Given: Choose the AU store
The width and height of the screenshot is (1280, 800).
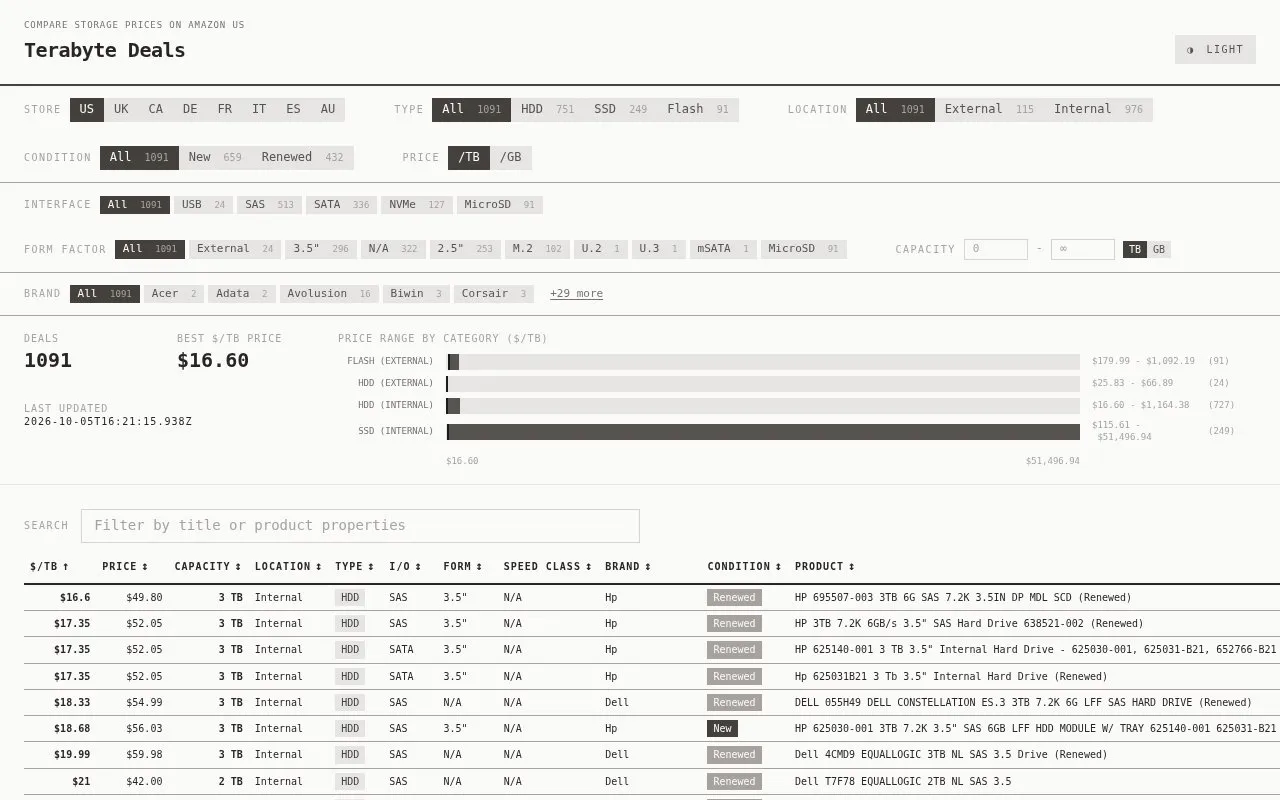Looking at the screenshot, I should (x=328, y=110).
